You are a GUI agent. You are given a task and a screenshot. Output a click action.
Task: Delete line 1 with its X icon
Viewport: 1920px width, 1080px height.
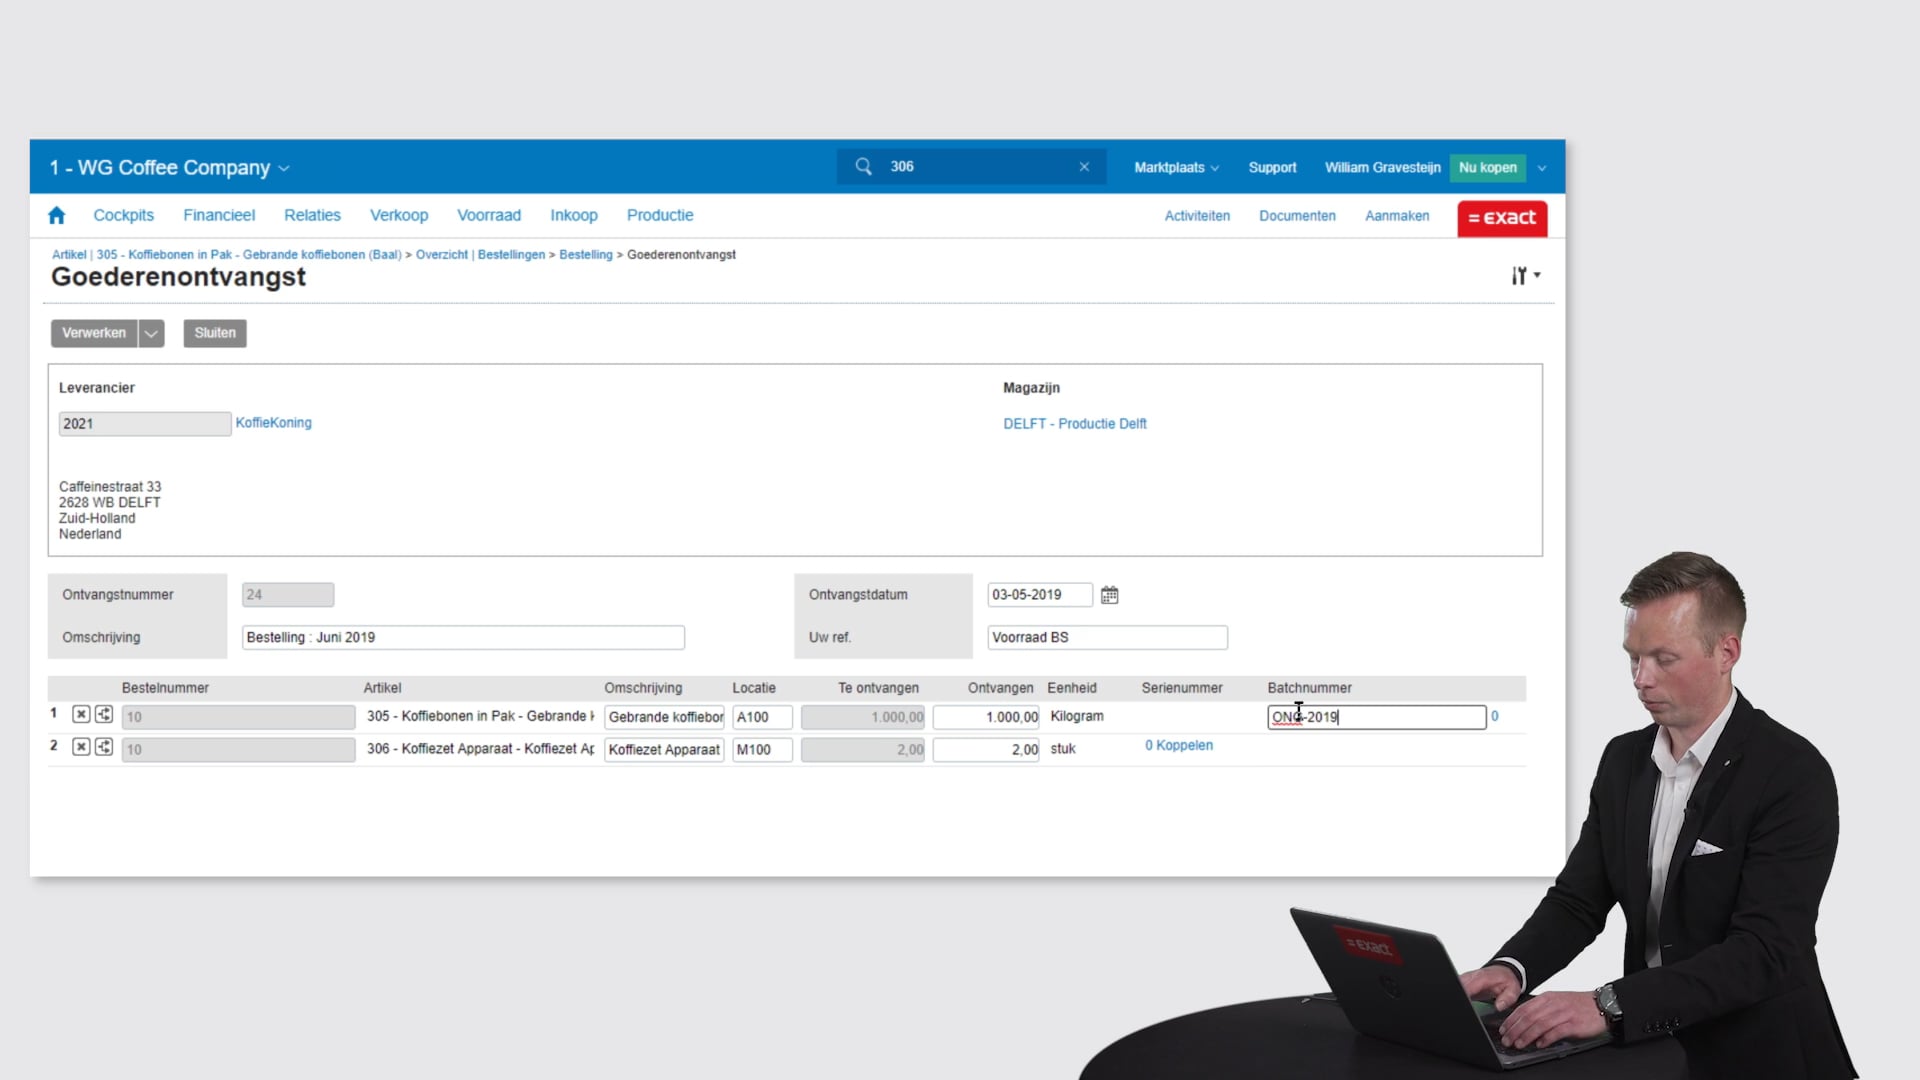pyautogui.click(x=81, y=715)
